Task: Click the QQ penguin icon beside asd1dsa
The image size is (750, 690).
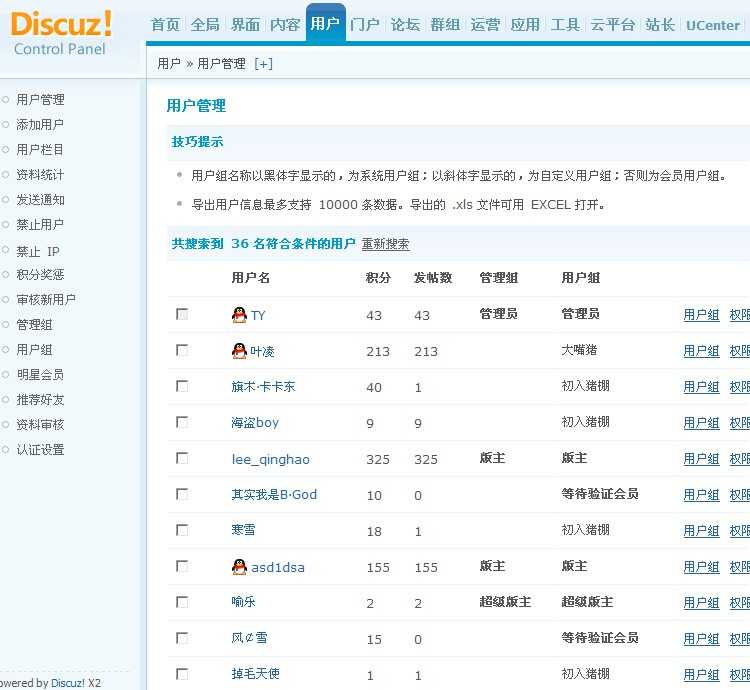Action: point(239,567)
